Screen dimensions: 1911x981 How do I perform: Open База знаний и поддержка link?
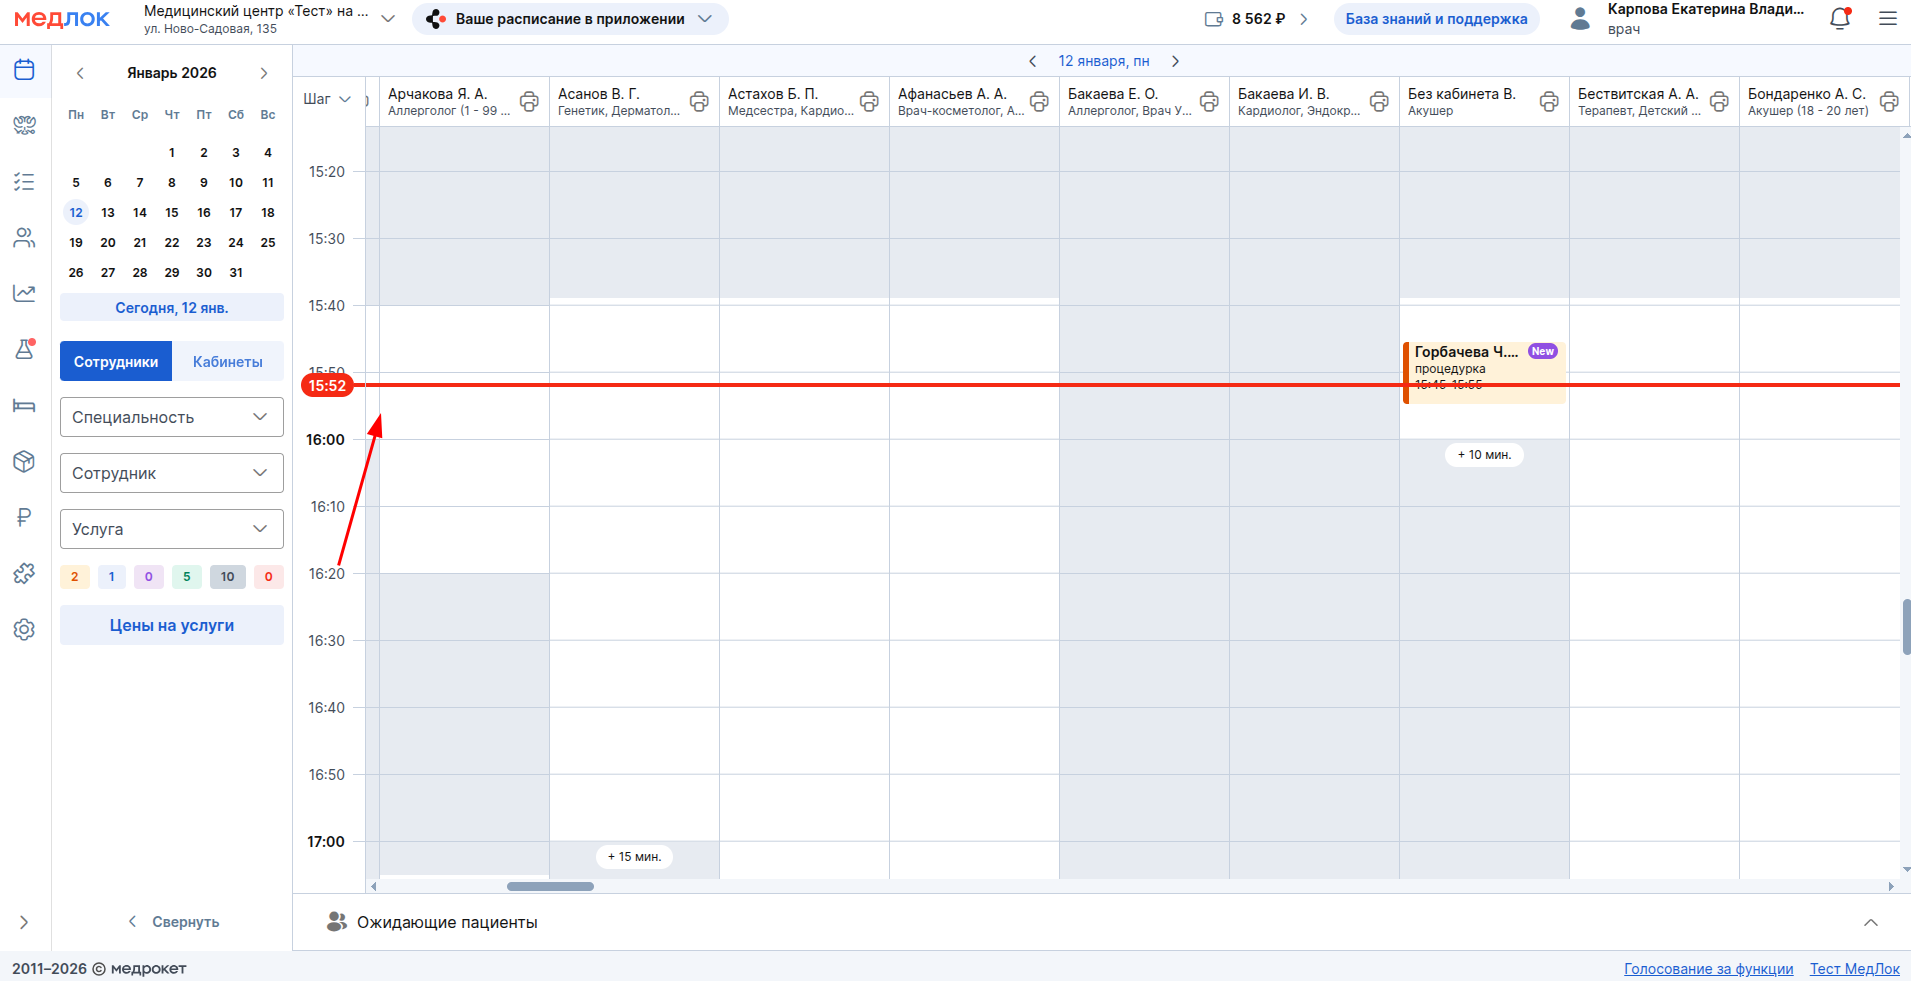pos(1436,19)
